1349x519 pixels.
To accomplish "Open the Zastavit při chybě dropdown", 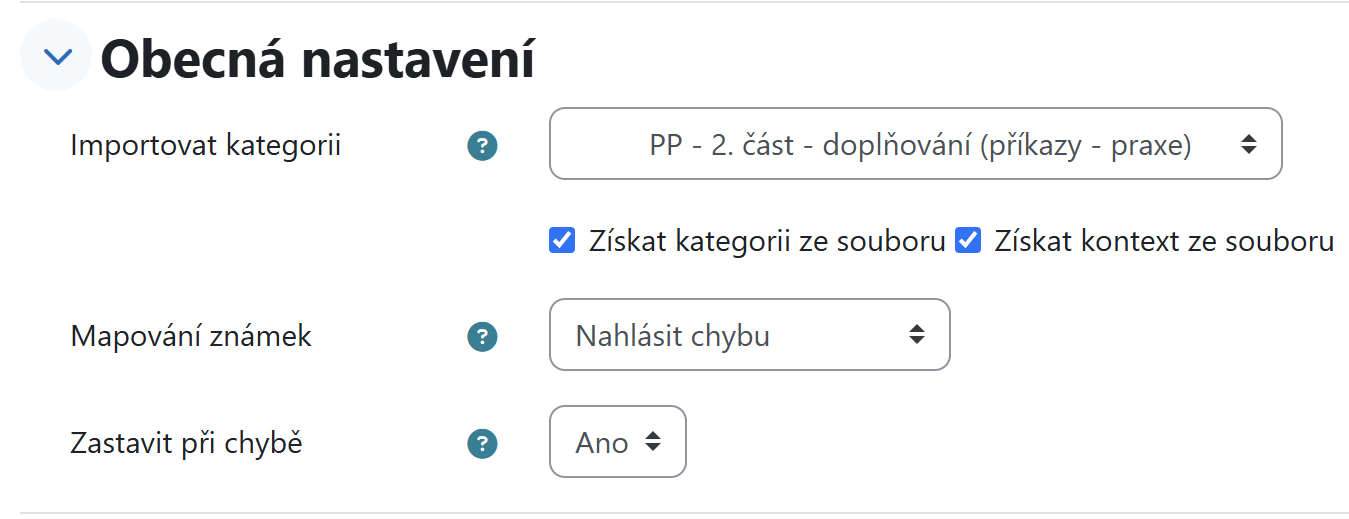I will coord(618,441).
